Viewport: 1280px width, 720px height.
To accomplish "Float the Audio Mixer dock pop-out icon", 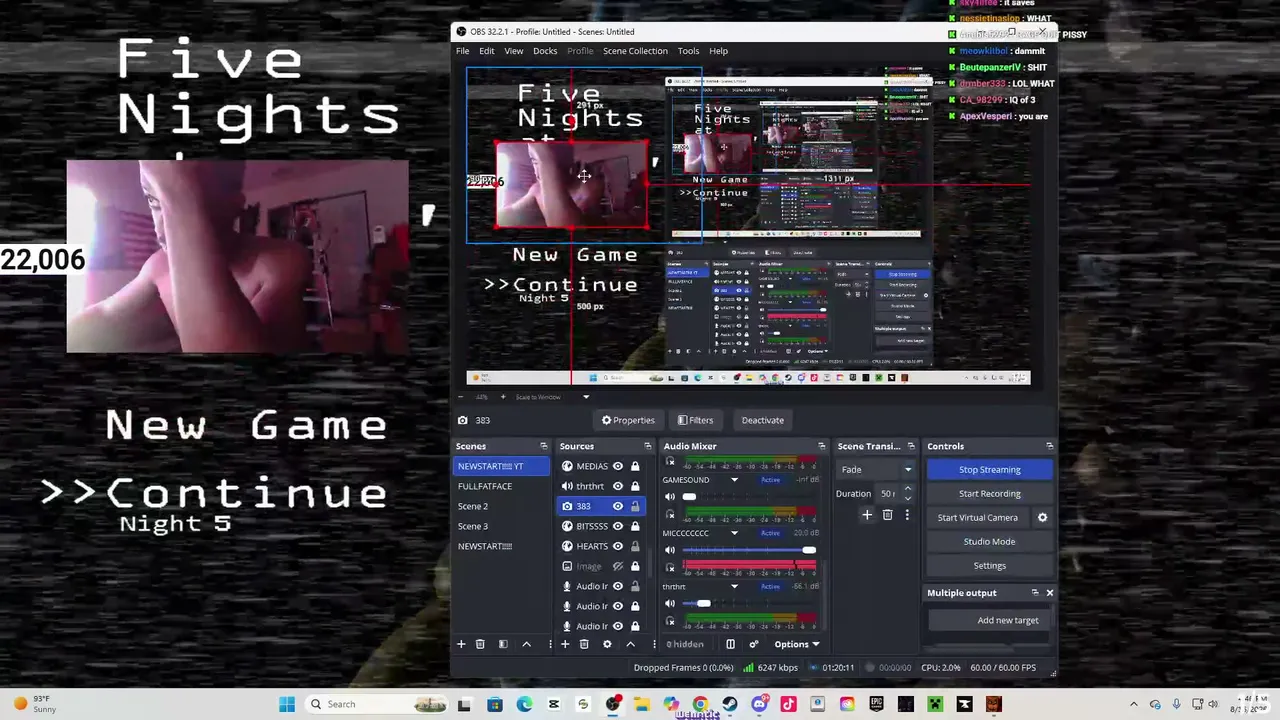I will (x=822, y=446).
